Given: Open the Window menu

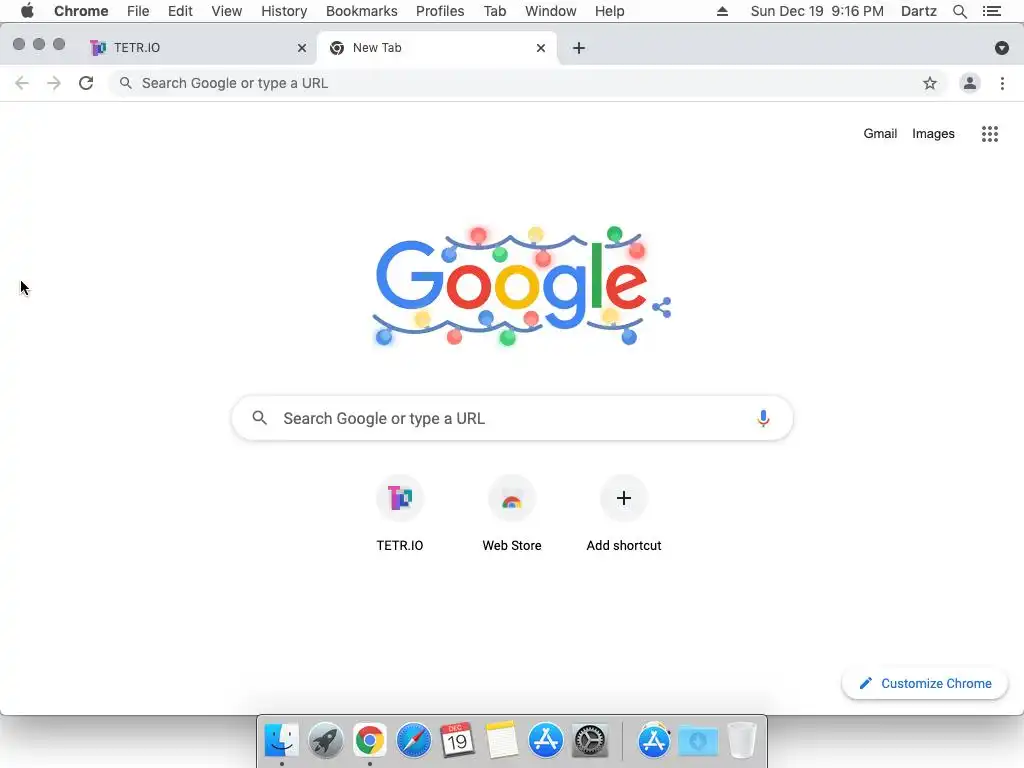Looking at the screenshot, I should point(551,11).
